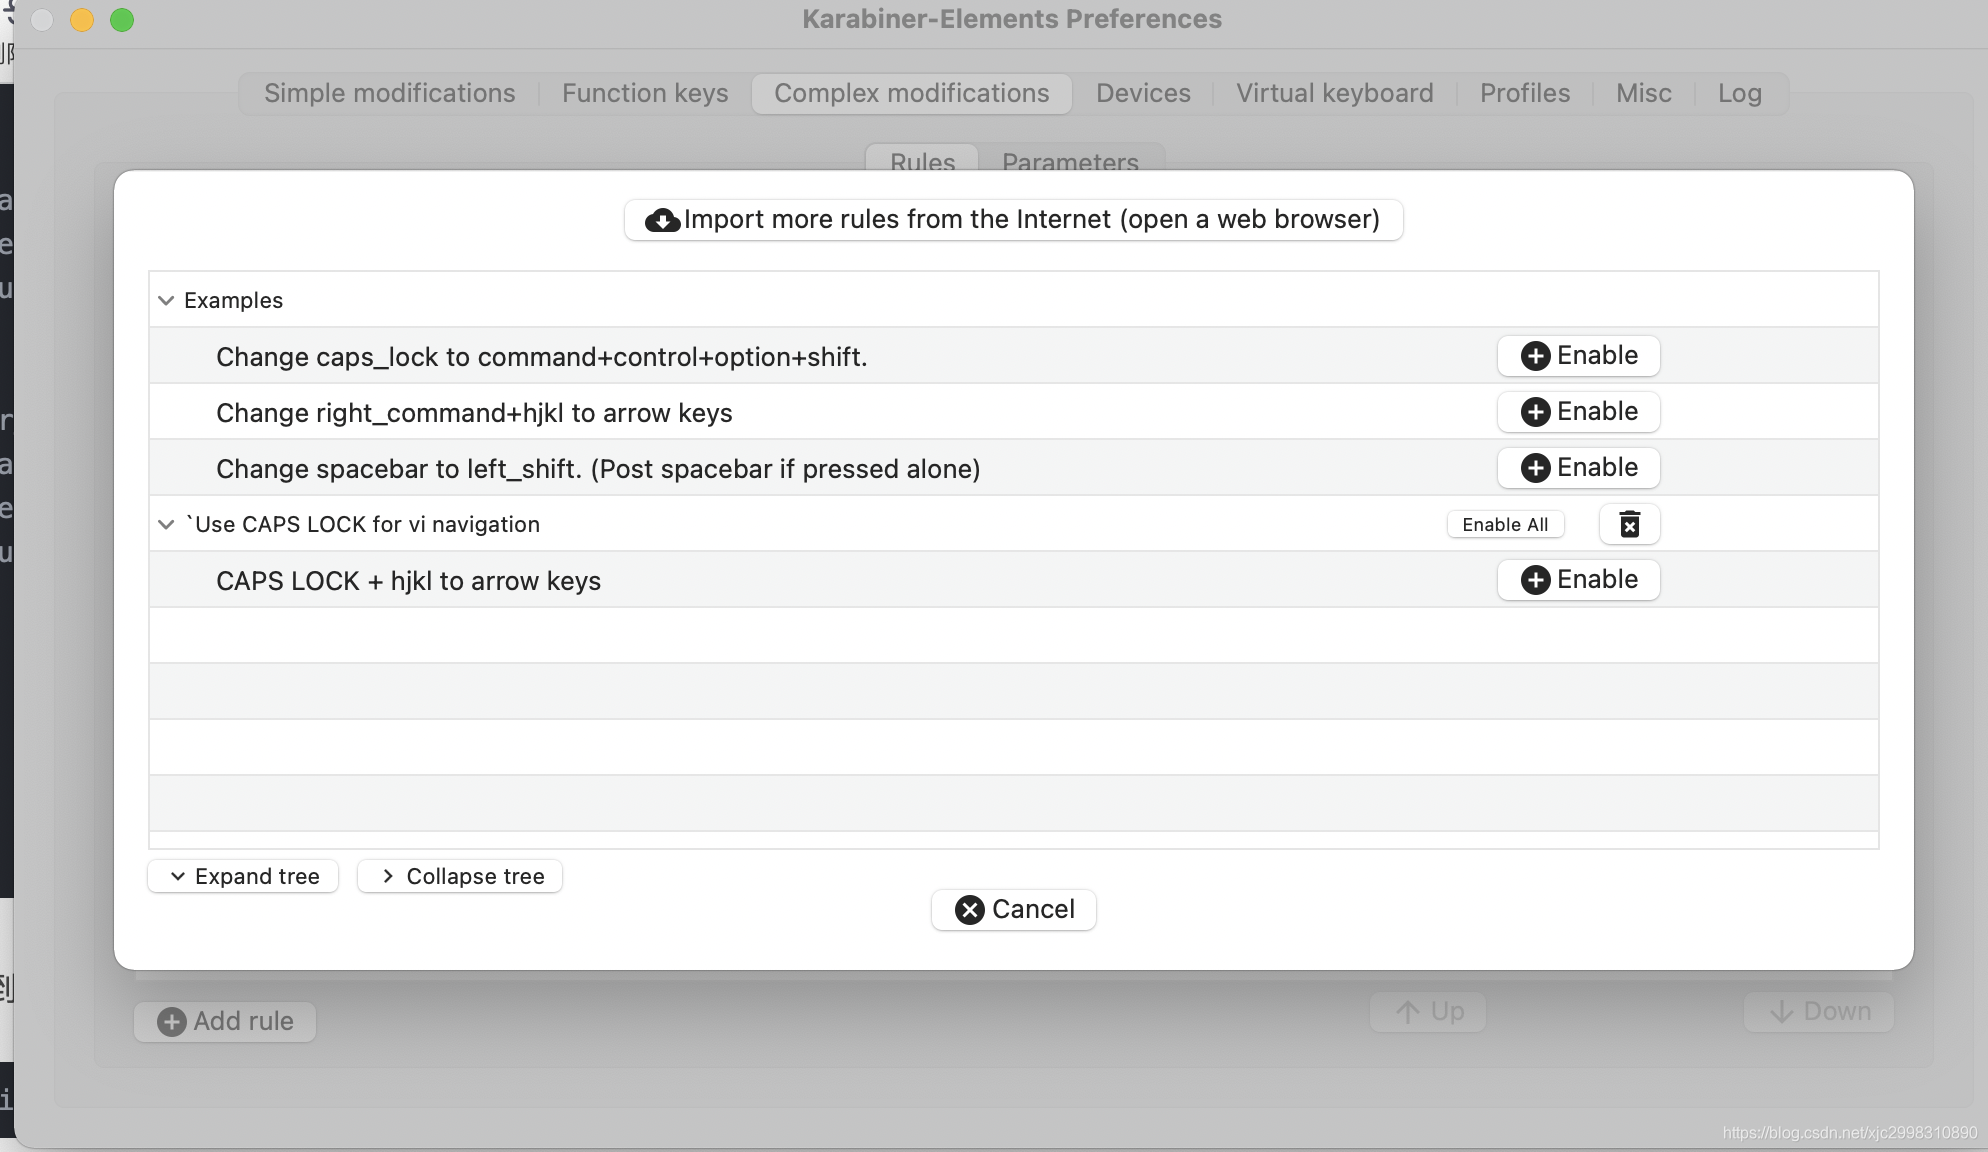Click plus icon on right_command+hjkl rule

pos(1535,412)
